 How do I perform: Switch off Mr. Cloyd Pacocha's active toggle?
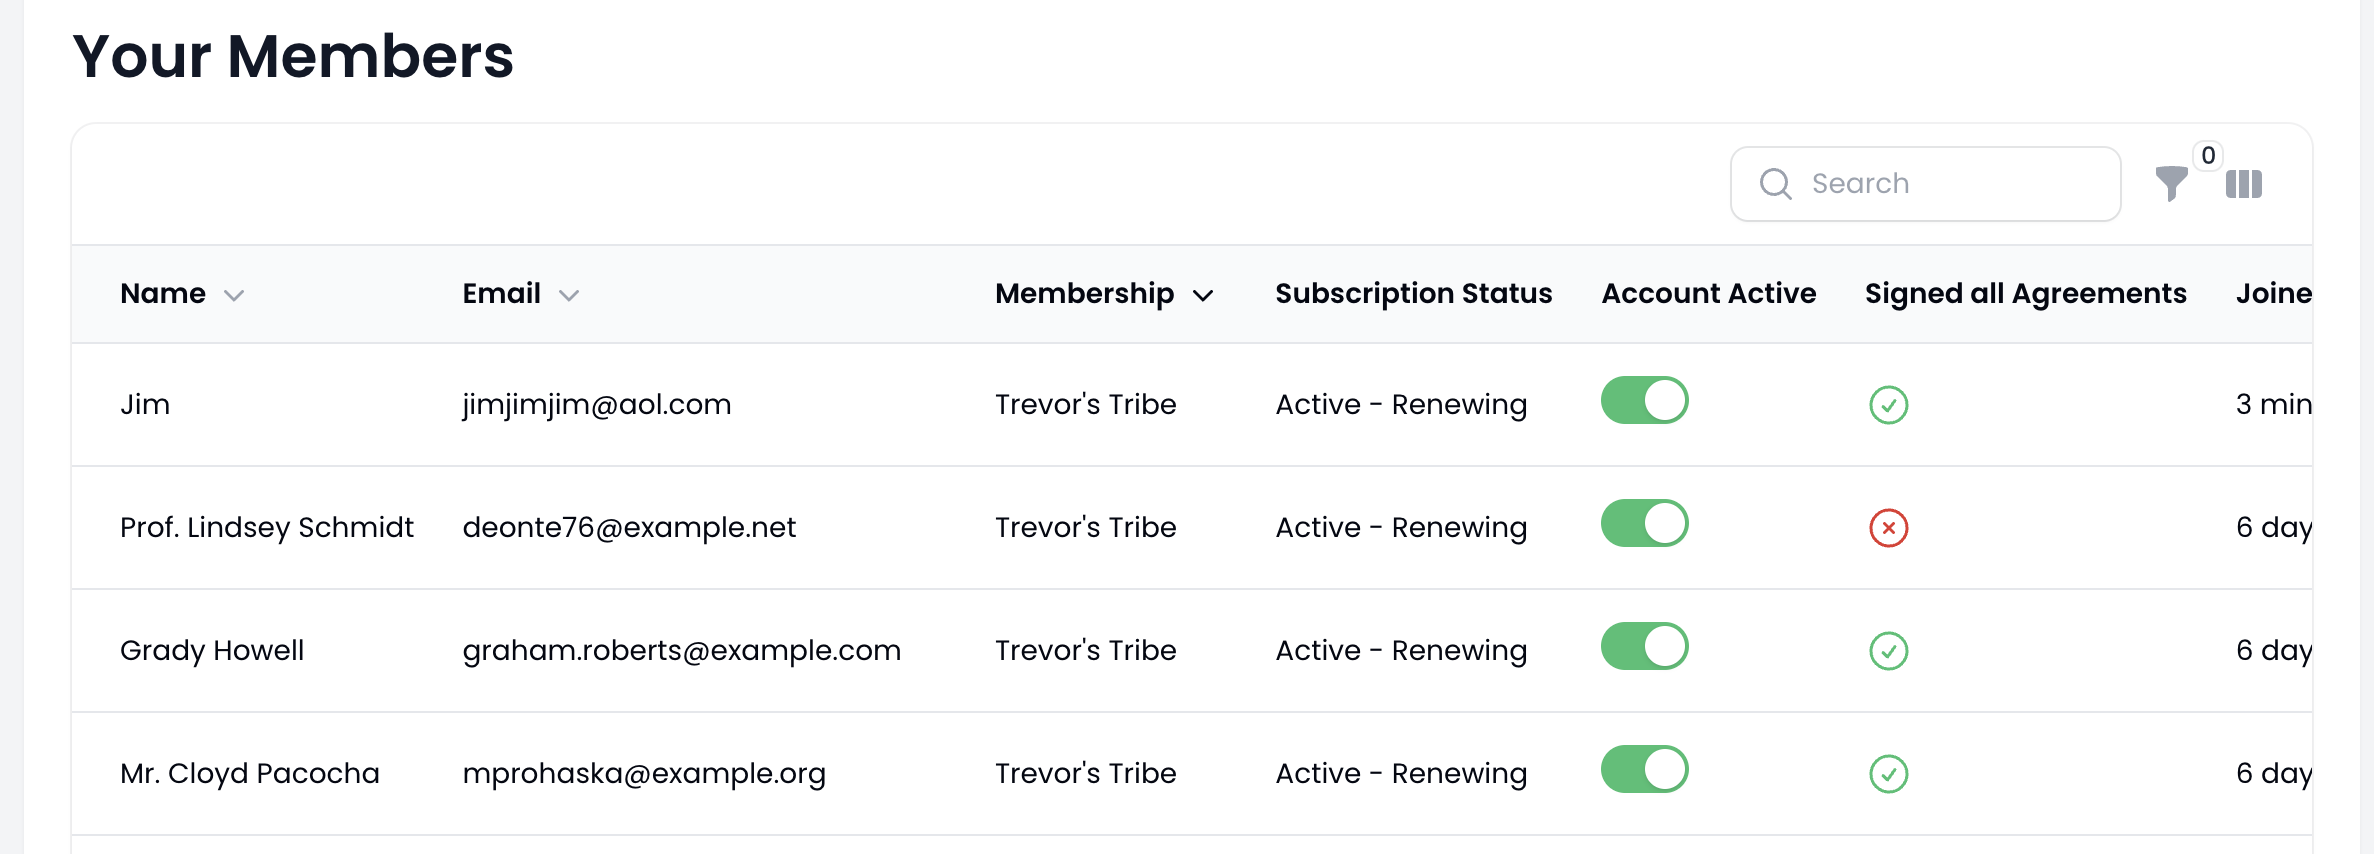[x=1644, y=770]
